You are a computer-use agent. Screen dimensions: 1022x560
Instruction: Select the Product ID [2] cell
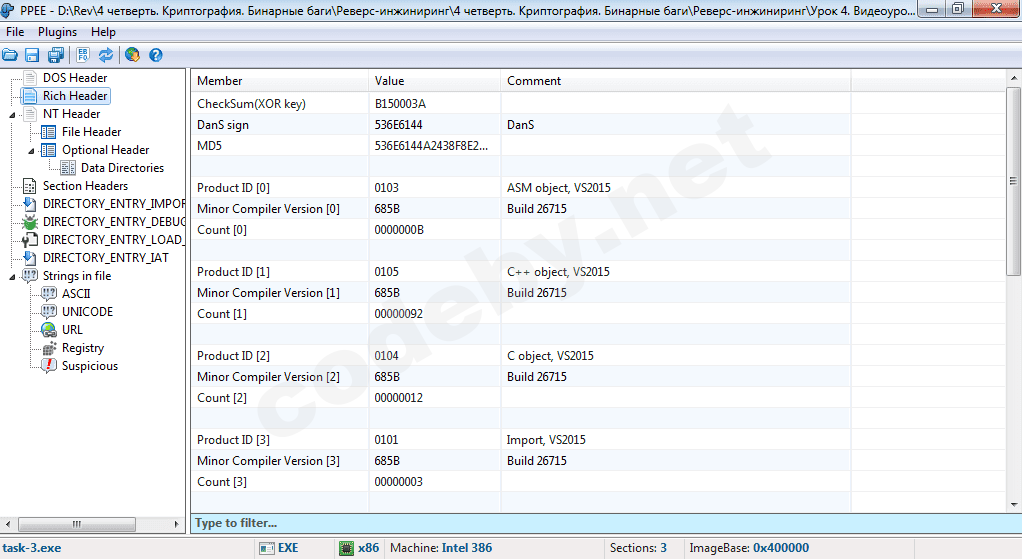[x=280, y=356]
